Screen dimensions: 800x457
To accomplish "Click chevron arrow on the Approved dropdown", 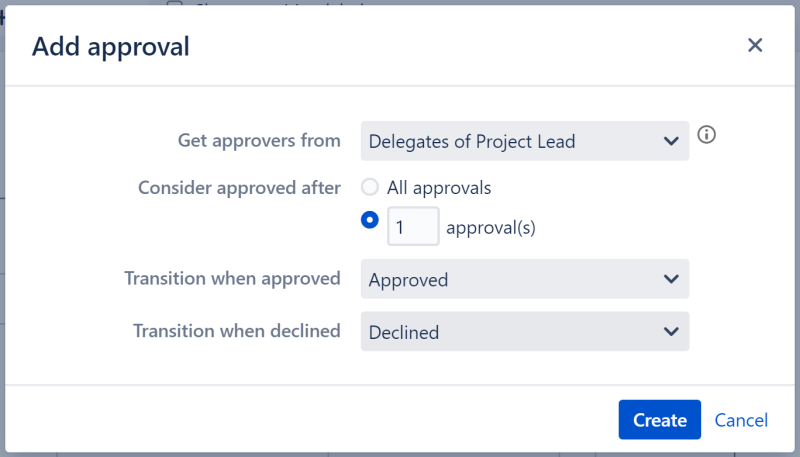I will tap(671, 279).
